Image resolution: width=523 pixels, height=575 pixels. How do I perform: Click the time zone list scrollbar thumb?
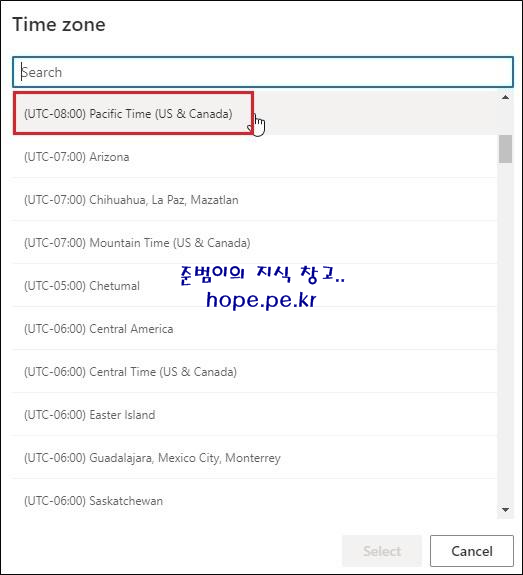pos(505,149)
